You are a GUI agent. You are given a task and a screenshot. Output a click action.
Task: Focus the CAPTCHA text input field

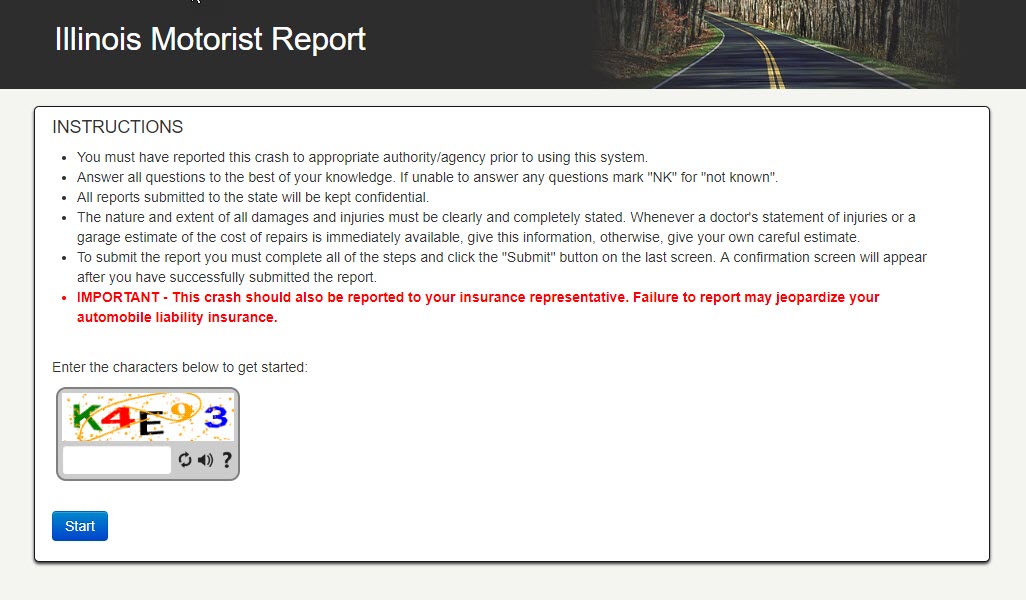(116, 460)
